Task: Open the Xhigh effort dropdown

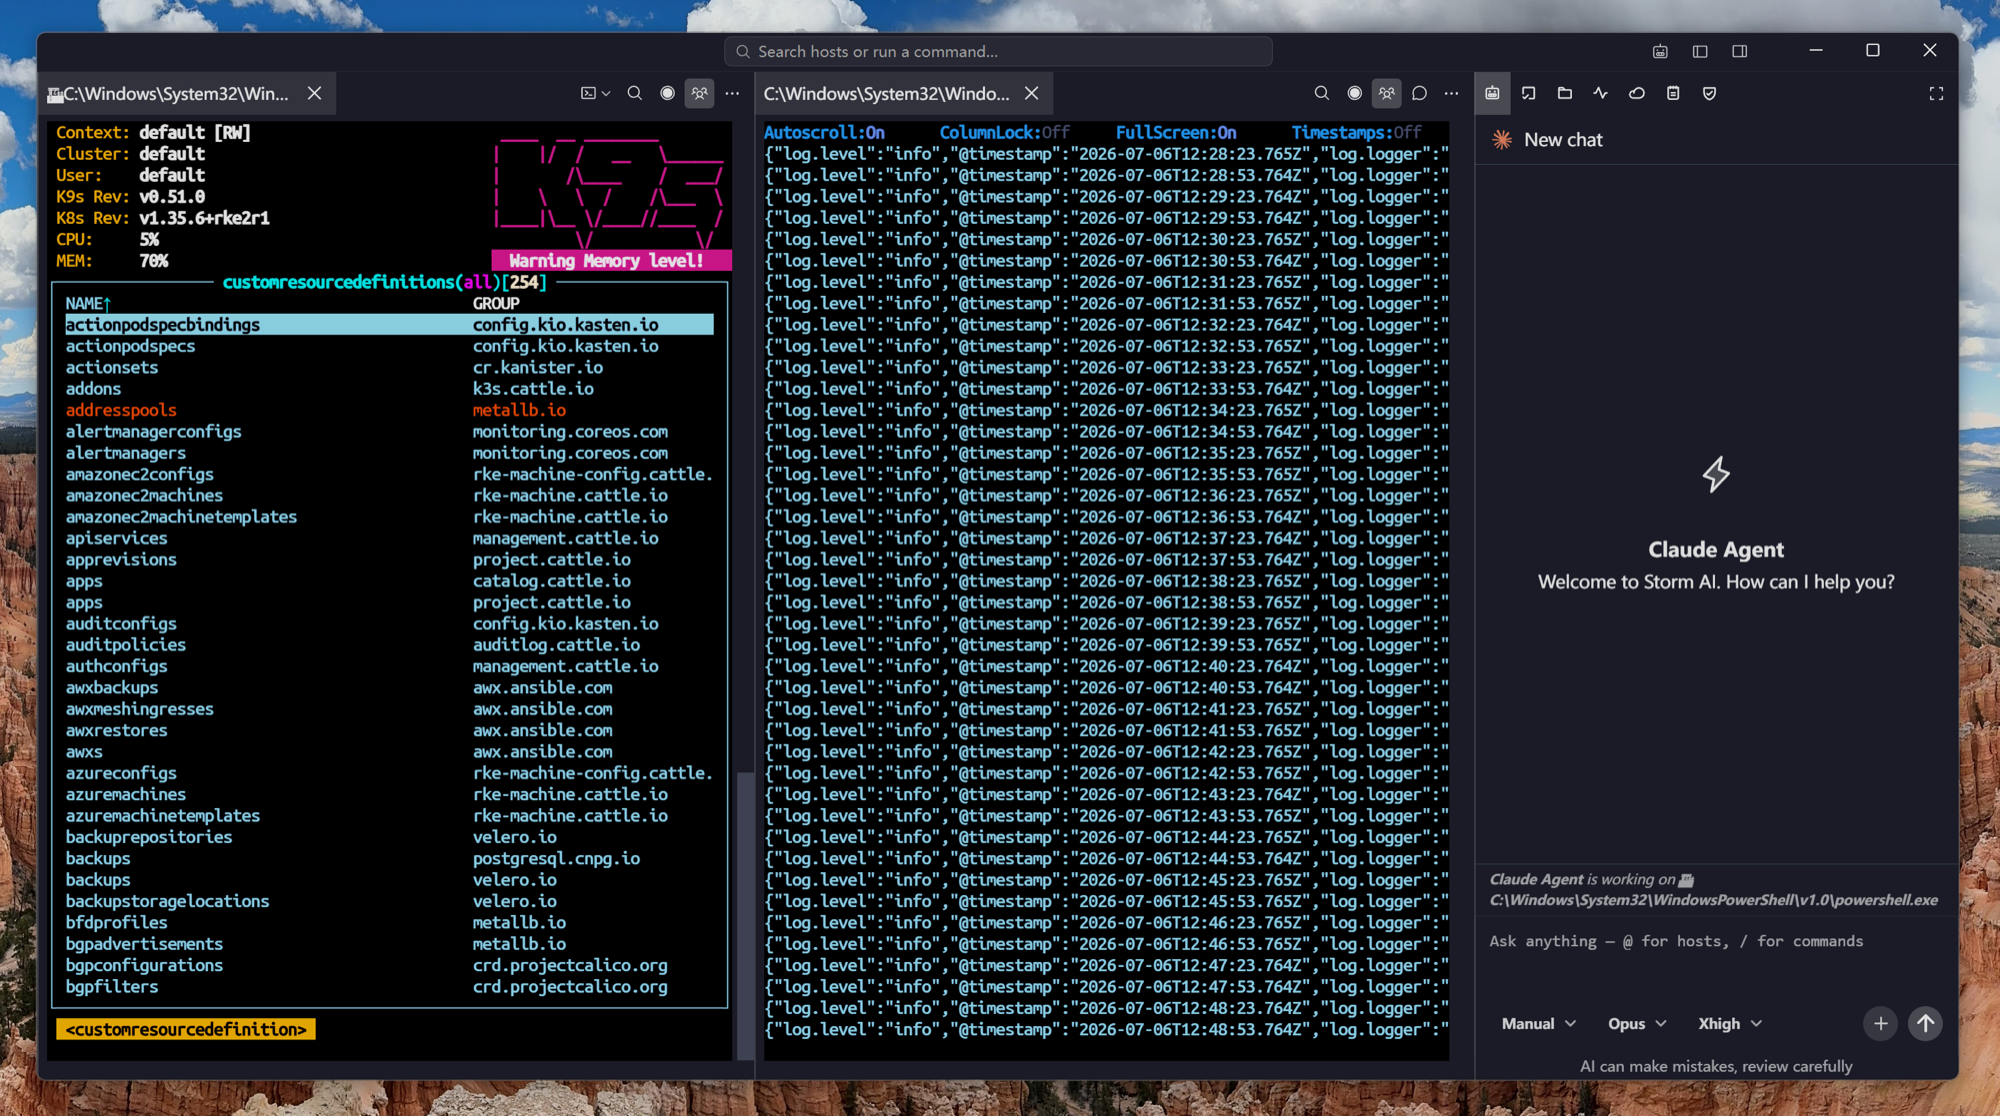Action: 1730,1023
